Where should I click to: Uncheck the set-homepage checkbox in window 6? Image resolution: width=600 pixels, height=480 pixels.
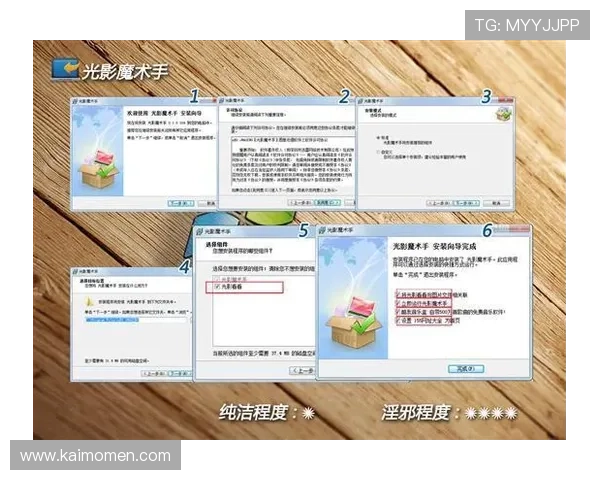(x=399, y=321)
